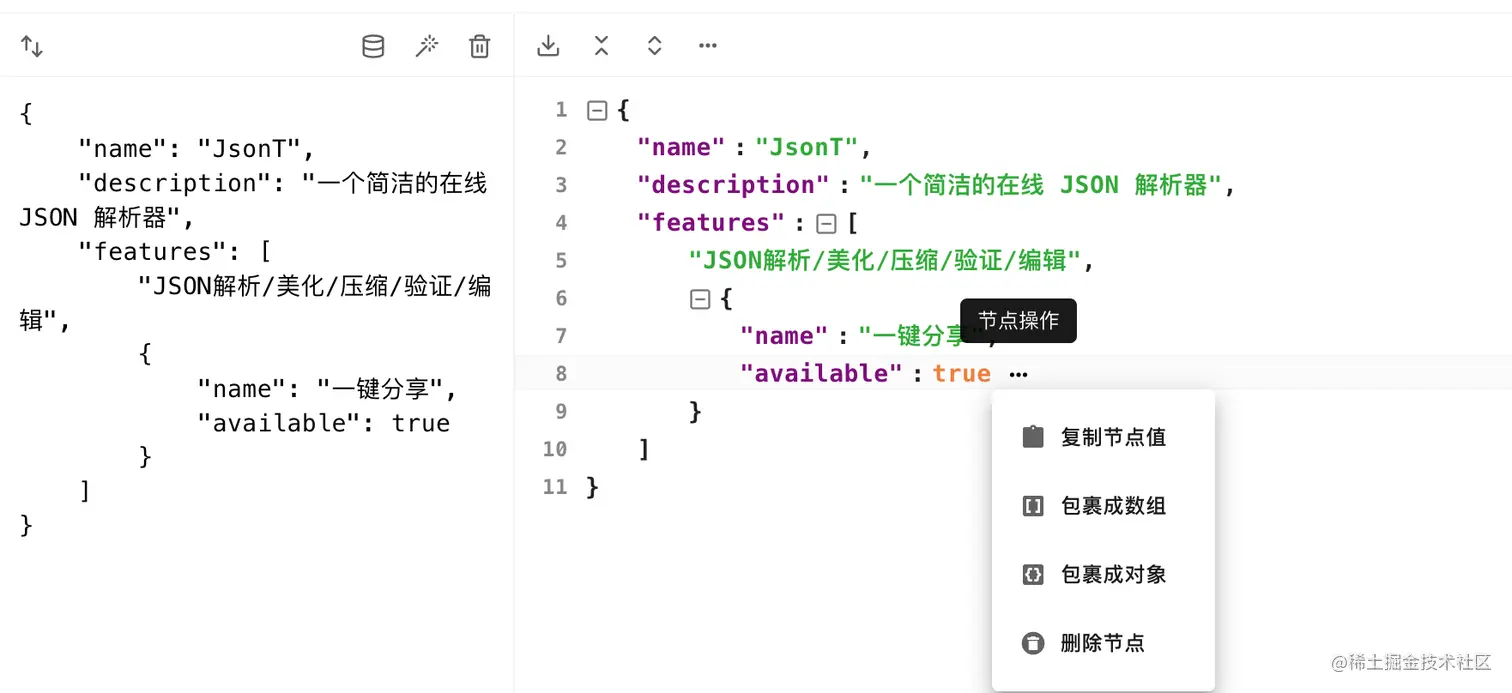Click "name": "JsonT" line in left editor
This screenshot has height=693, width=1512.
pyautogui.click(x=197, y=149)
